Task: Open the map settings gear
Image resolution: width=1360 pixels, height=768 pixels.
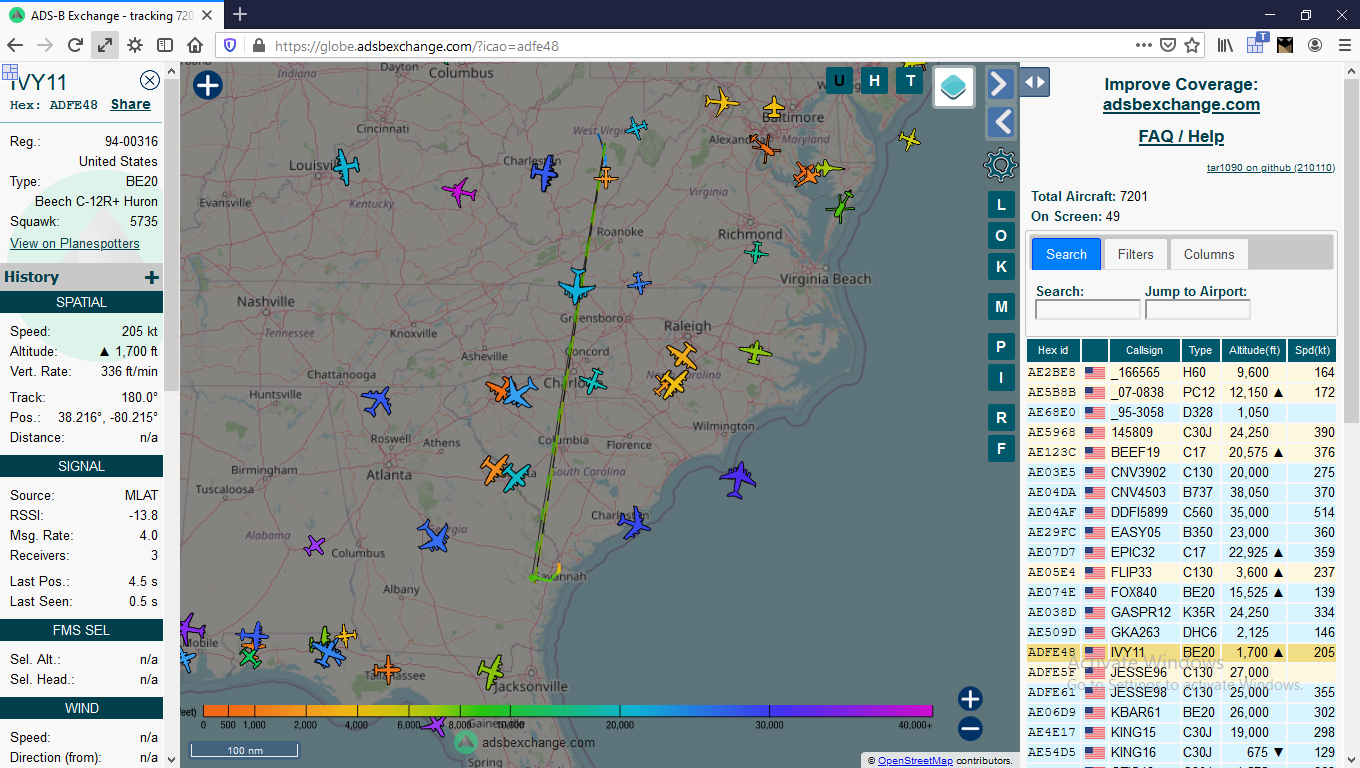Action: click(x=1000, y=164)
